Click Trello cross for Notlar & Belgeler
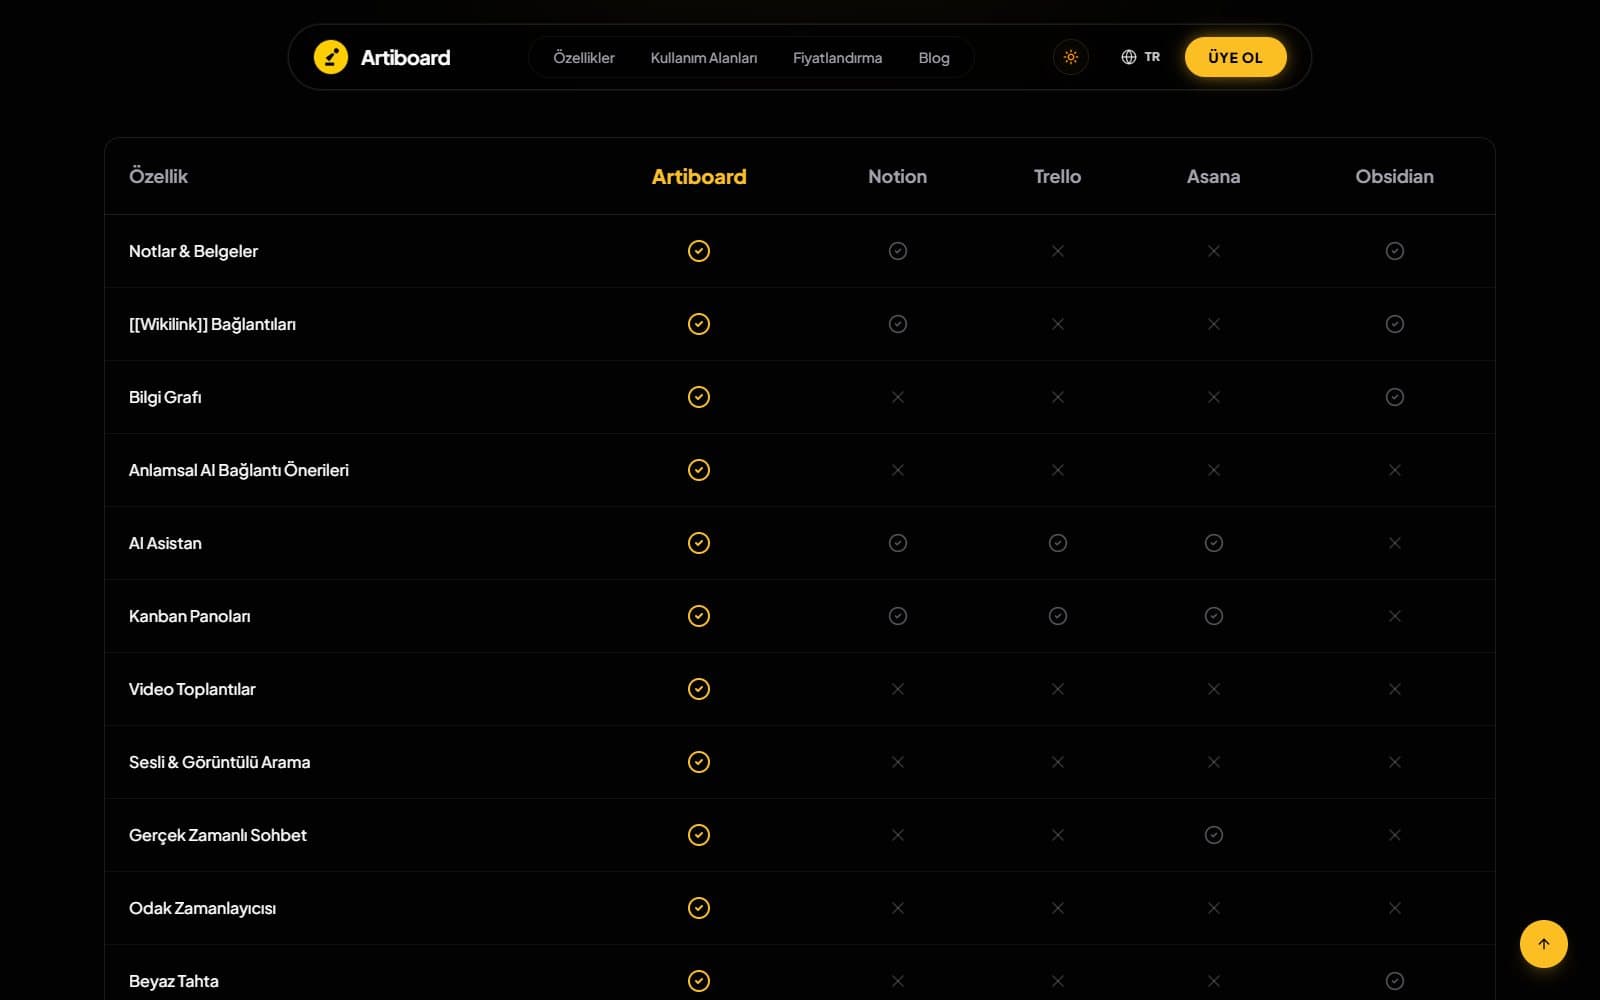Screen dimensions: 1600x1000 (x=1058, y=251)
